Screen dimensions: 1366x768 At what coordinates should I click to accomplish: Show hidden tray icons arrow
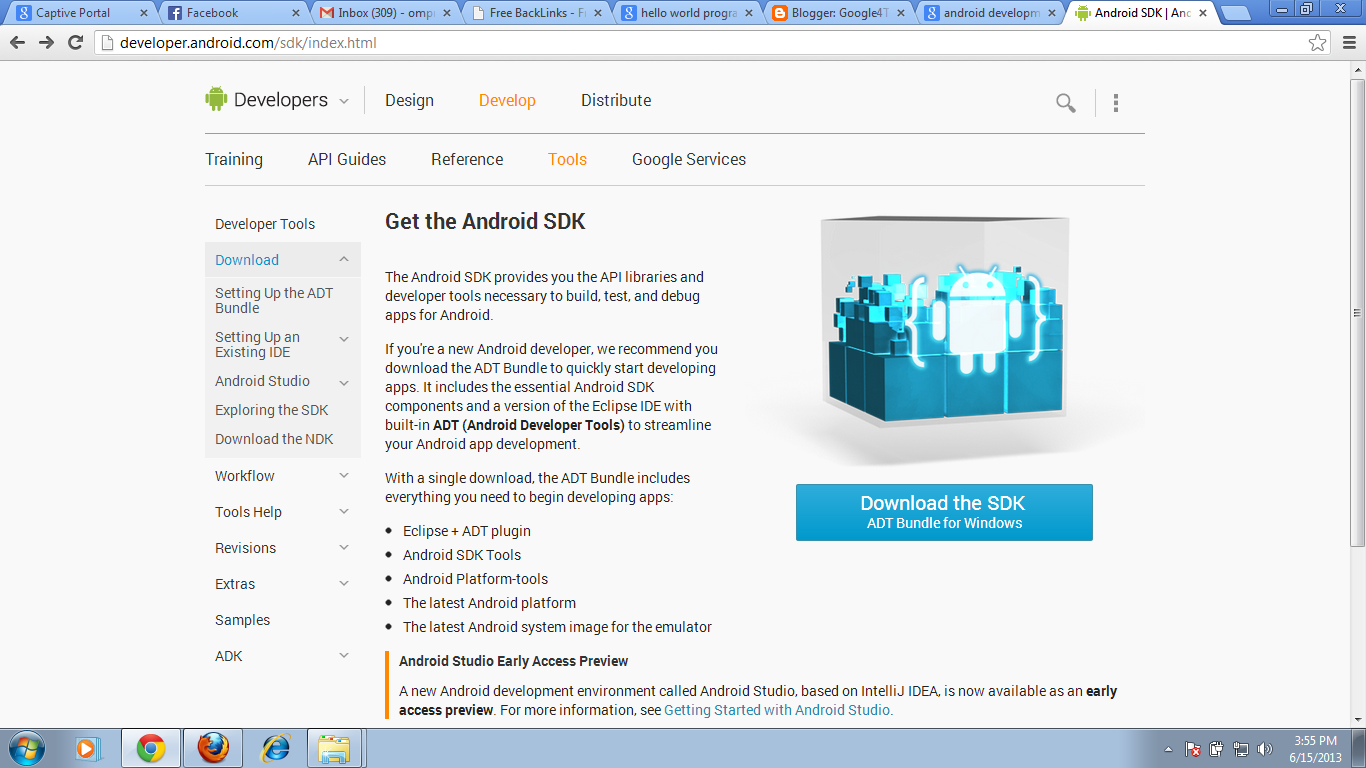1169,749
